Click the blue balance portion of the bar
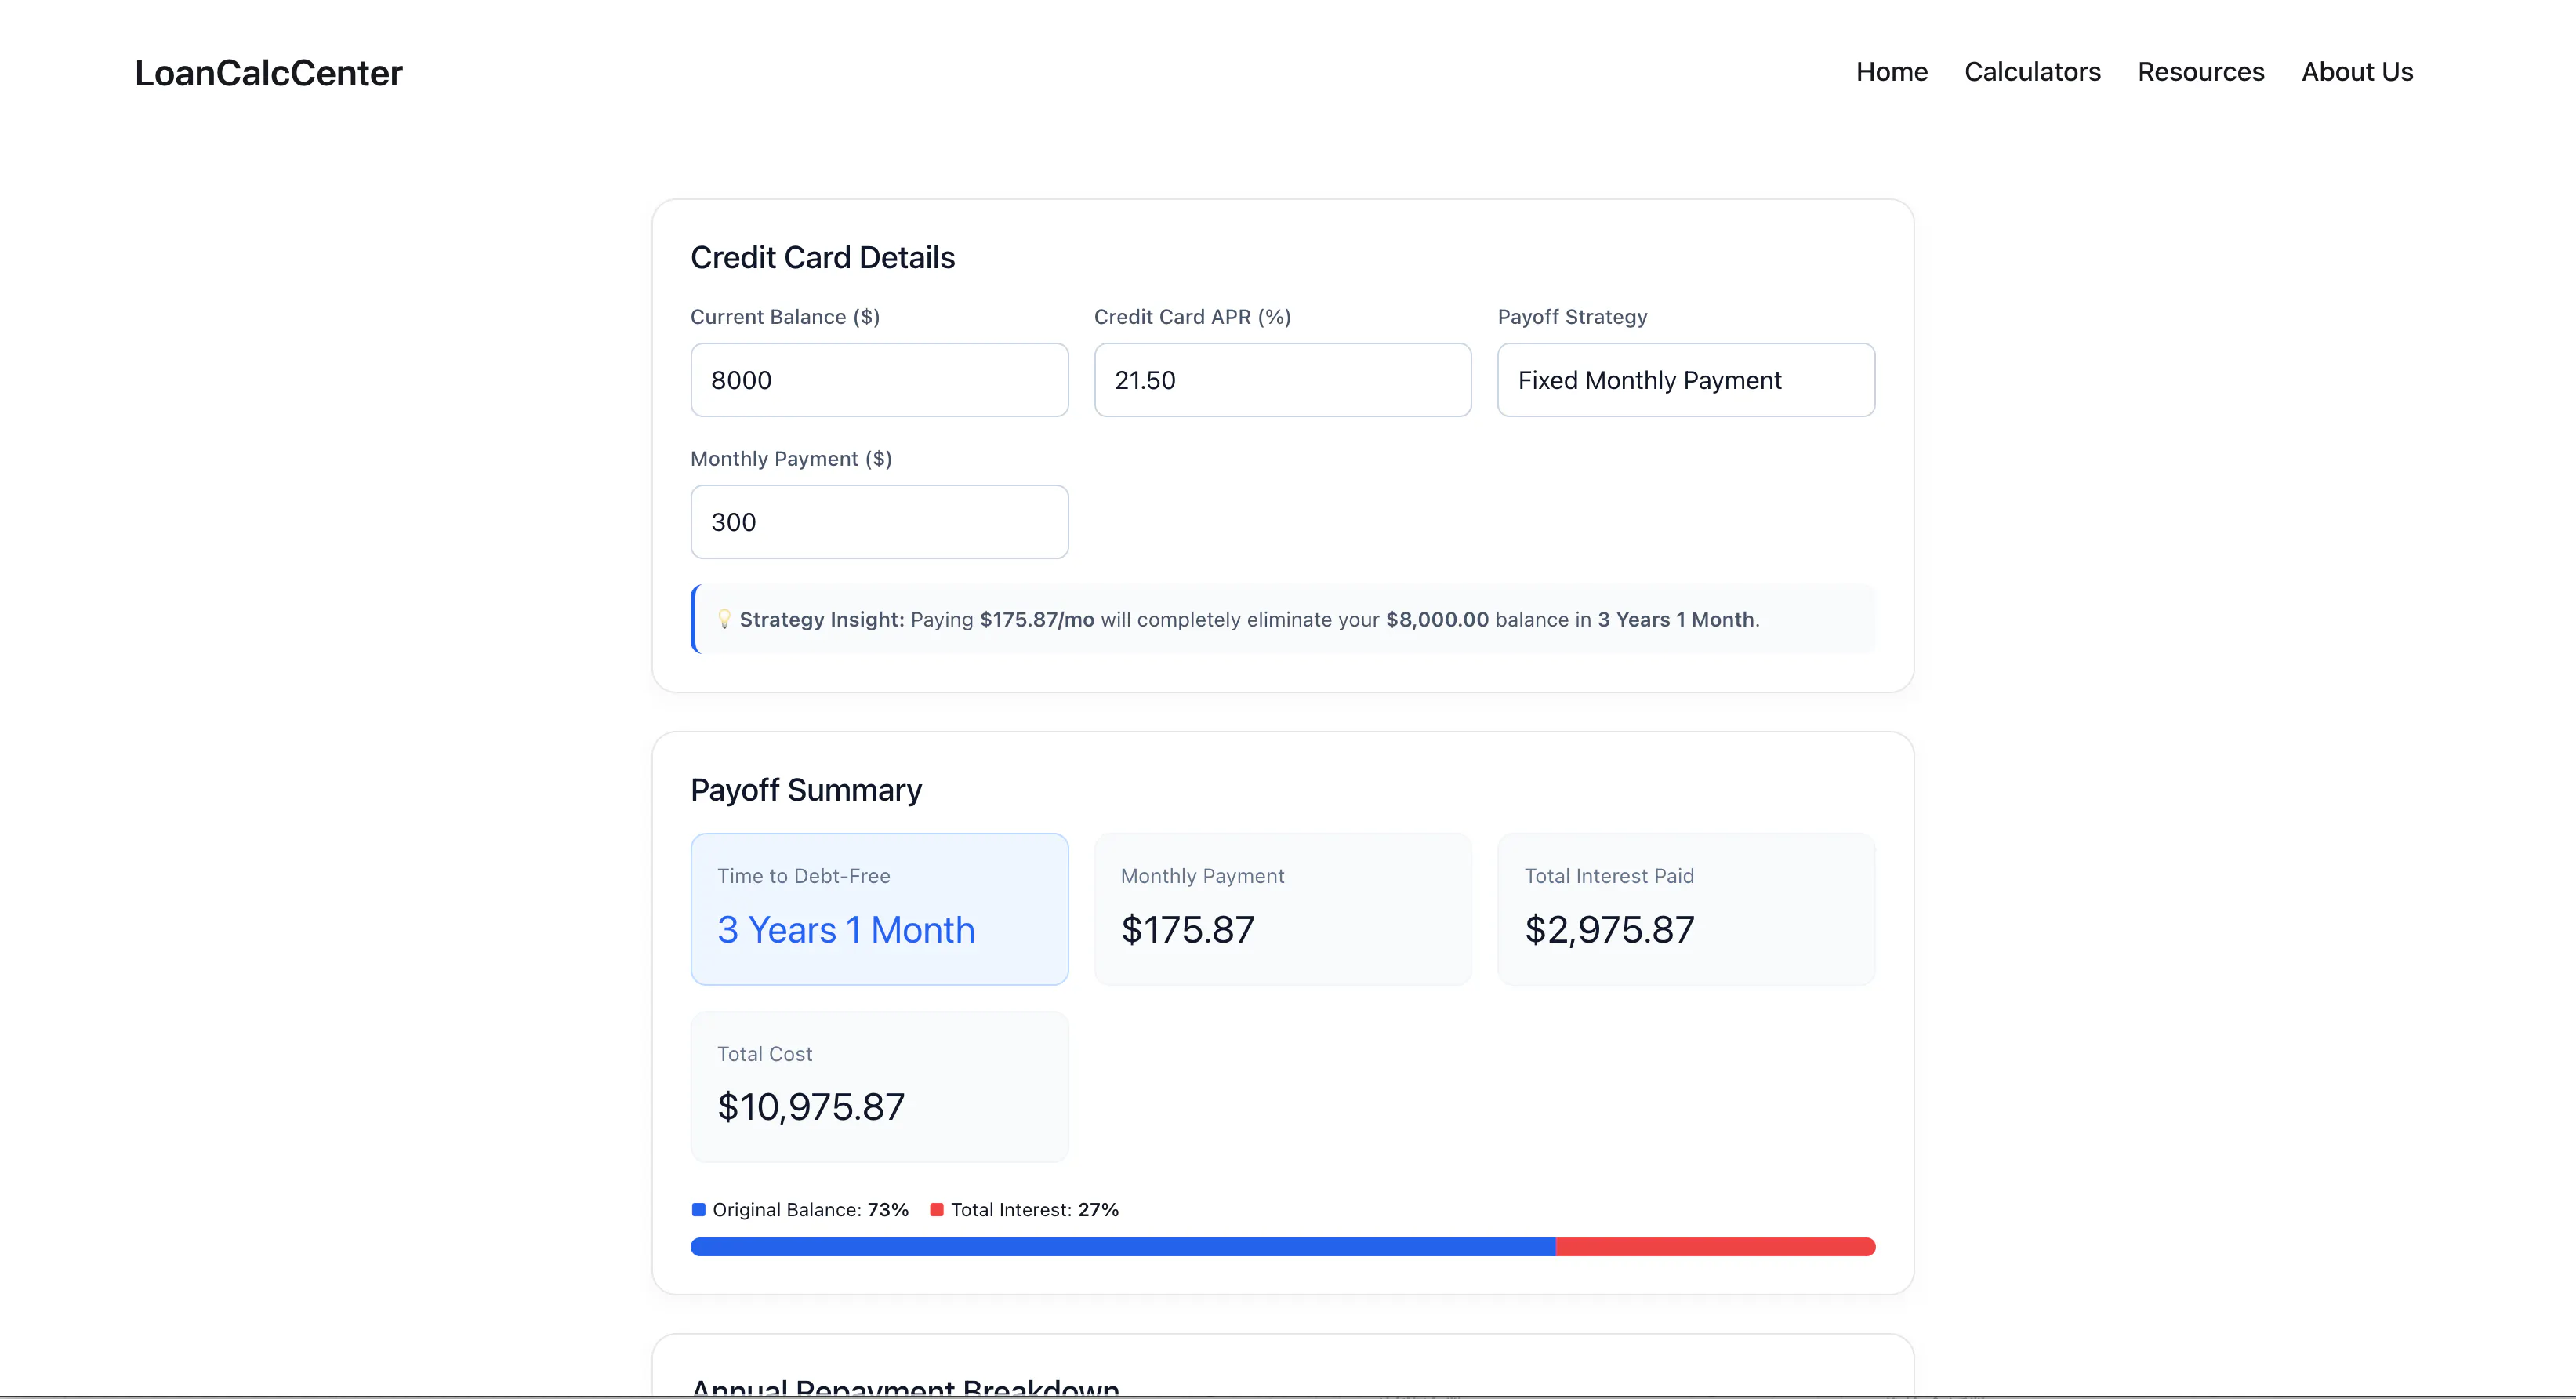 pyautogui.click(x=1123, y=1247)
